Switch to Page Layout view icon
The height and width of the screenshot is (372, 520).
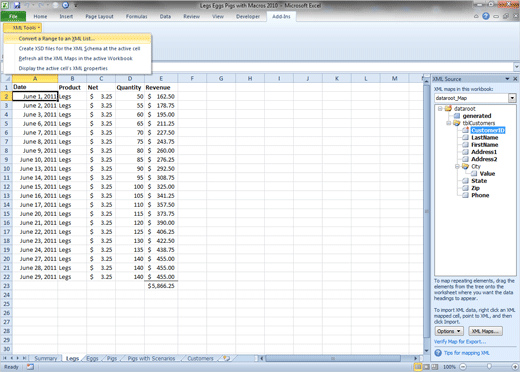[426, 367]
